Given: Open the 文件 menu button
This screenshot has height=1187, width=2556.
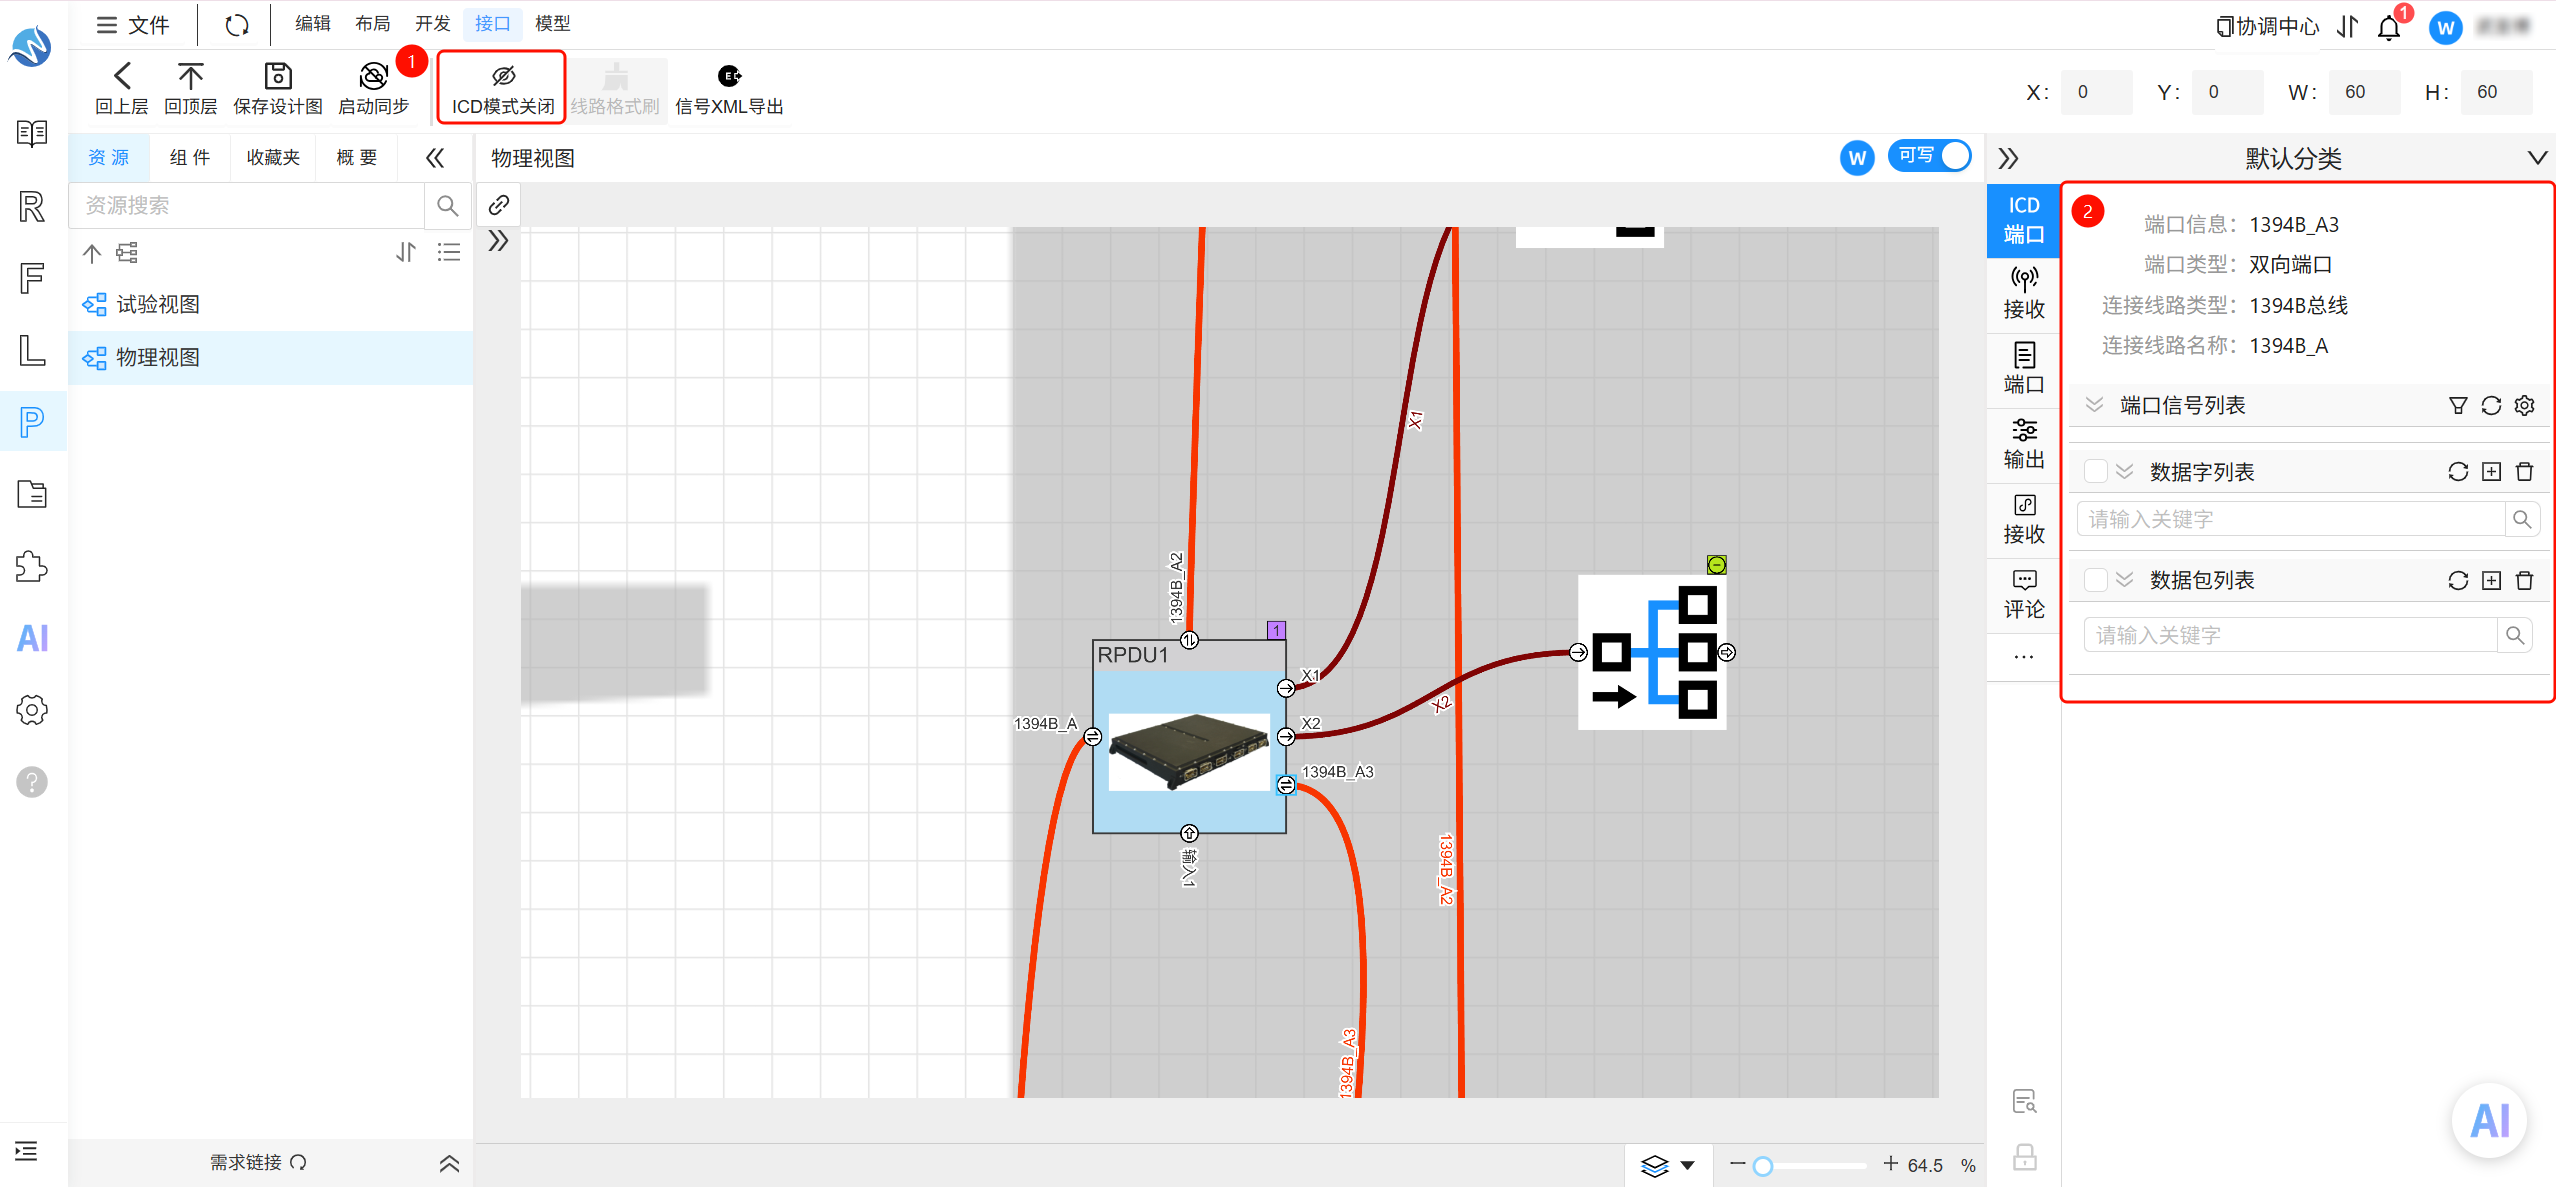Looking at the screenshot, I should pos(133,25).
